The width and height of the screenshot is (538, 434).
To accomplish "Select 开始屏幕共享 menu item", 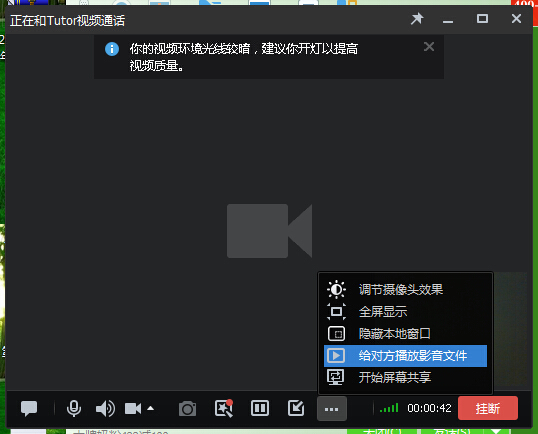I will tap(405, 377).
